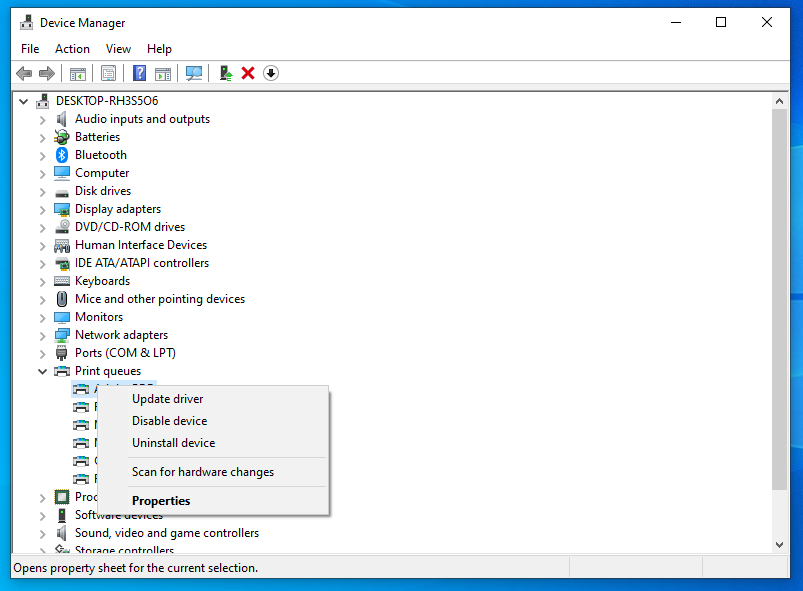The image size is (803, 591).
Task: Click the monitor scan-for-hardware toolbar icon
Action: click(x=194, y=73)
